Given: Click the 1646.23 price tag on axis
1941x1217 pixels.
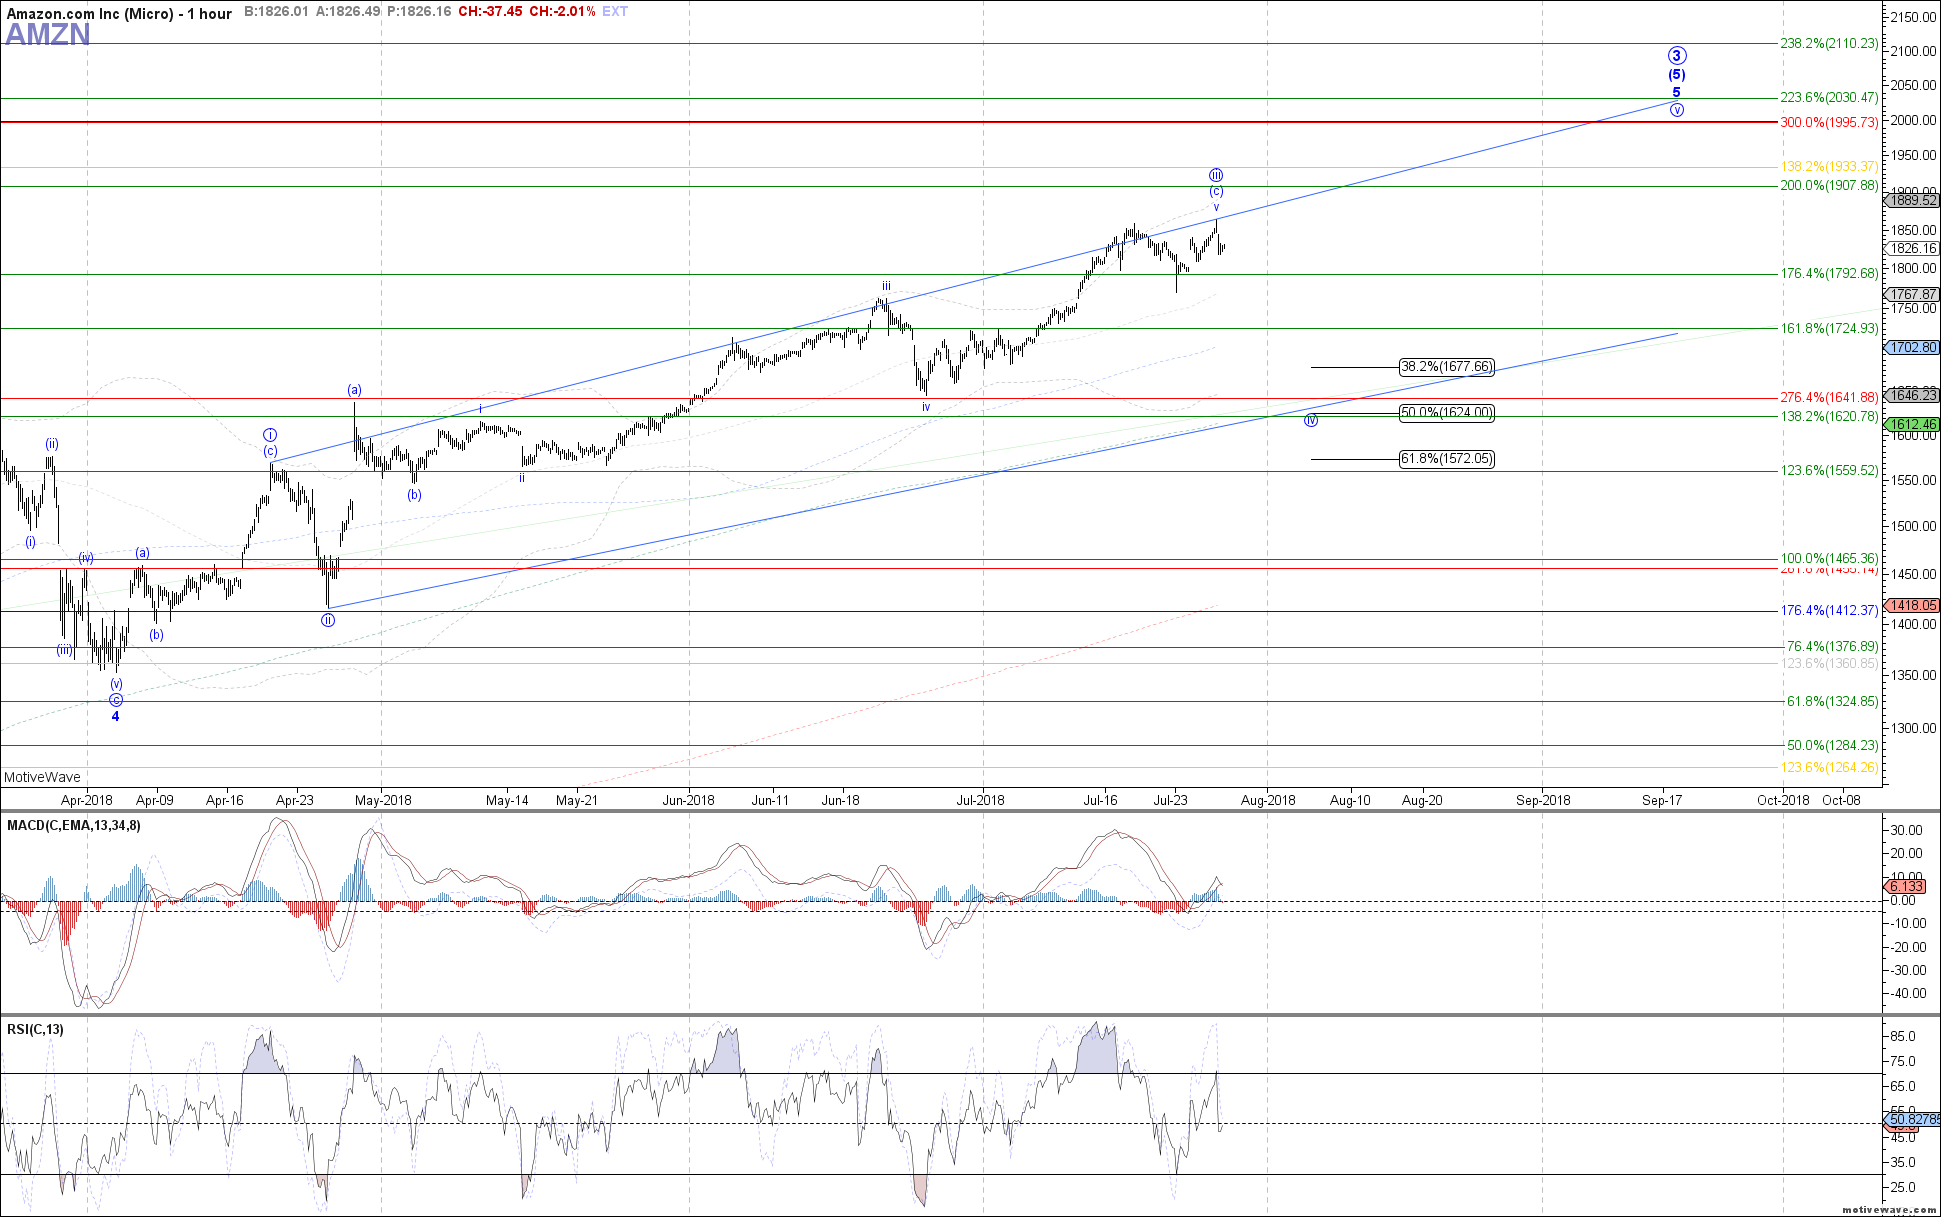Looking at the screenshot, I should (x=1912, y=396).
